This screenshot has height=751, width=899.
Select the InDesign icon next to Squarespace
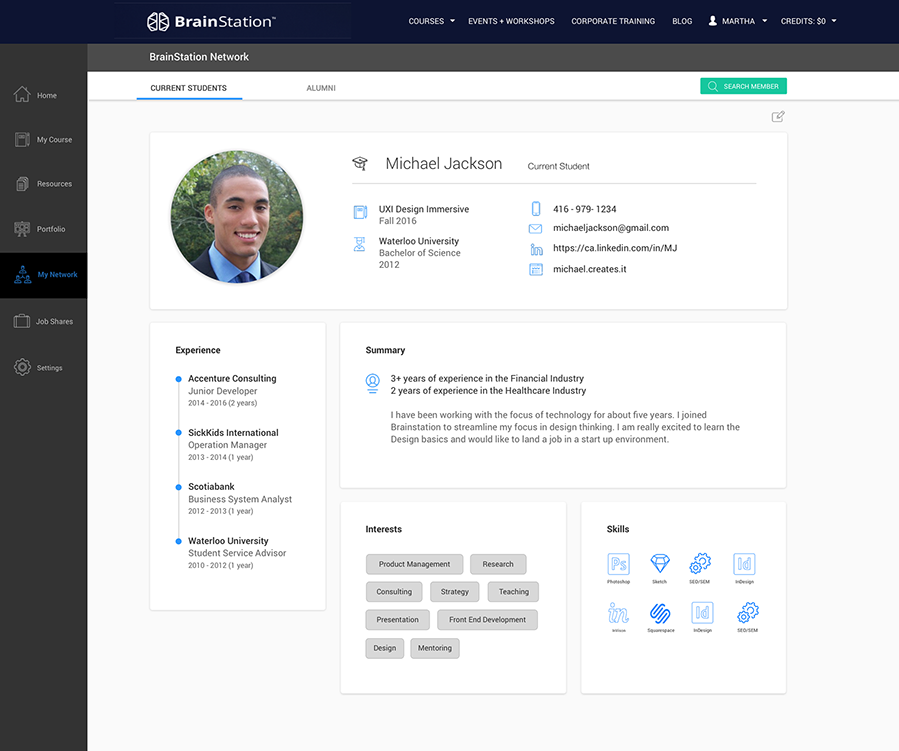702,613
